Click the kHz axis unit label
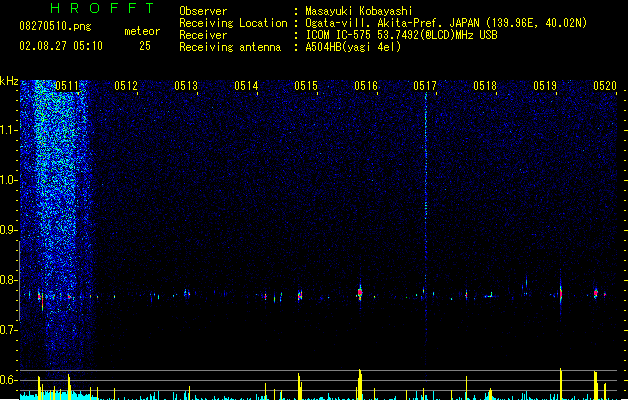Viewport: 629px width, 400px height. (9, 81)
